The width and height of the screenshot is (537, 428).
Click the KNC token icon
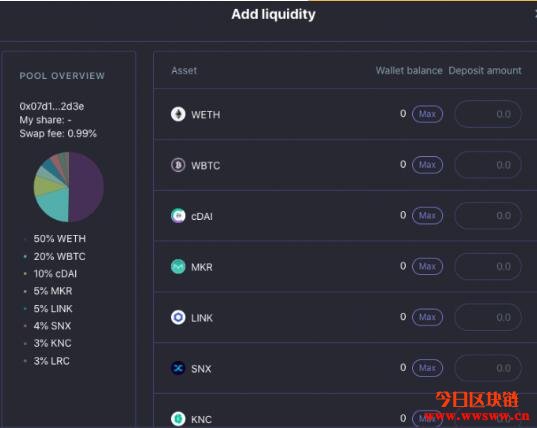click(x=178, y=418)
